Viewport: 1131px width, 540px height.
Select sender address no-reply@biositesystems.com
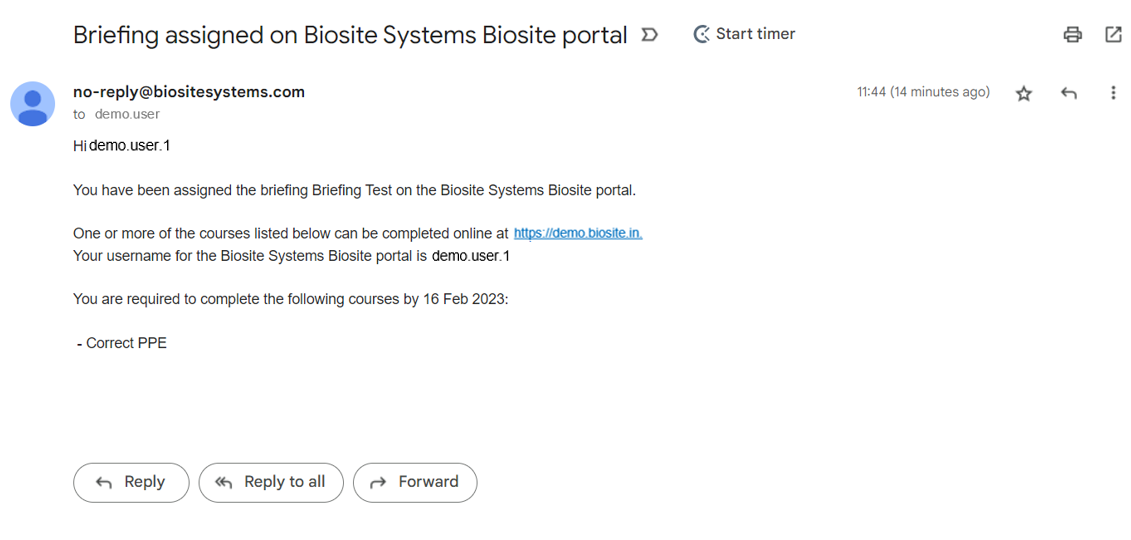[x=189, y=92]
